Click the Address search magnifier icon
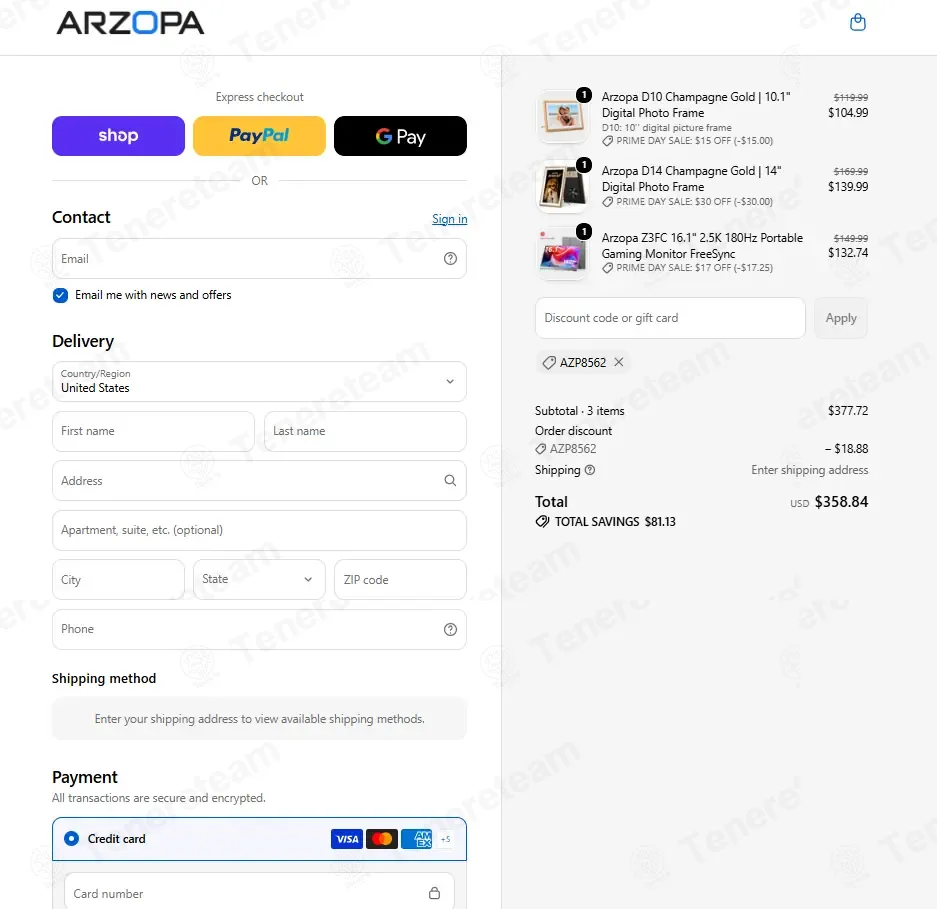 pyautogui.click(x=450, y=480)
